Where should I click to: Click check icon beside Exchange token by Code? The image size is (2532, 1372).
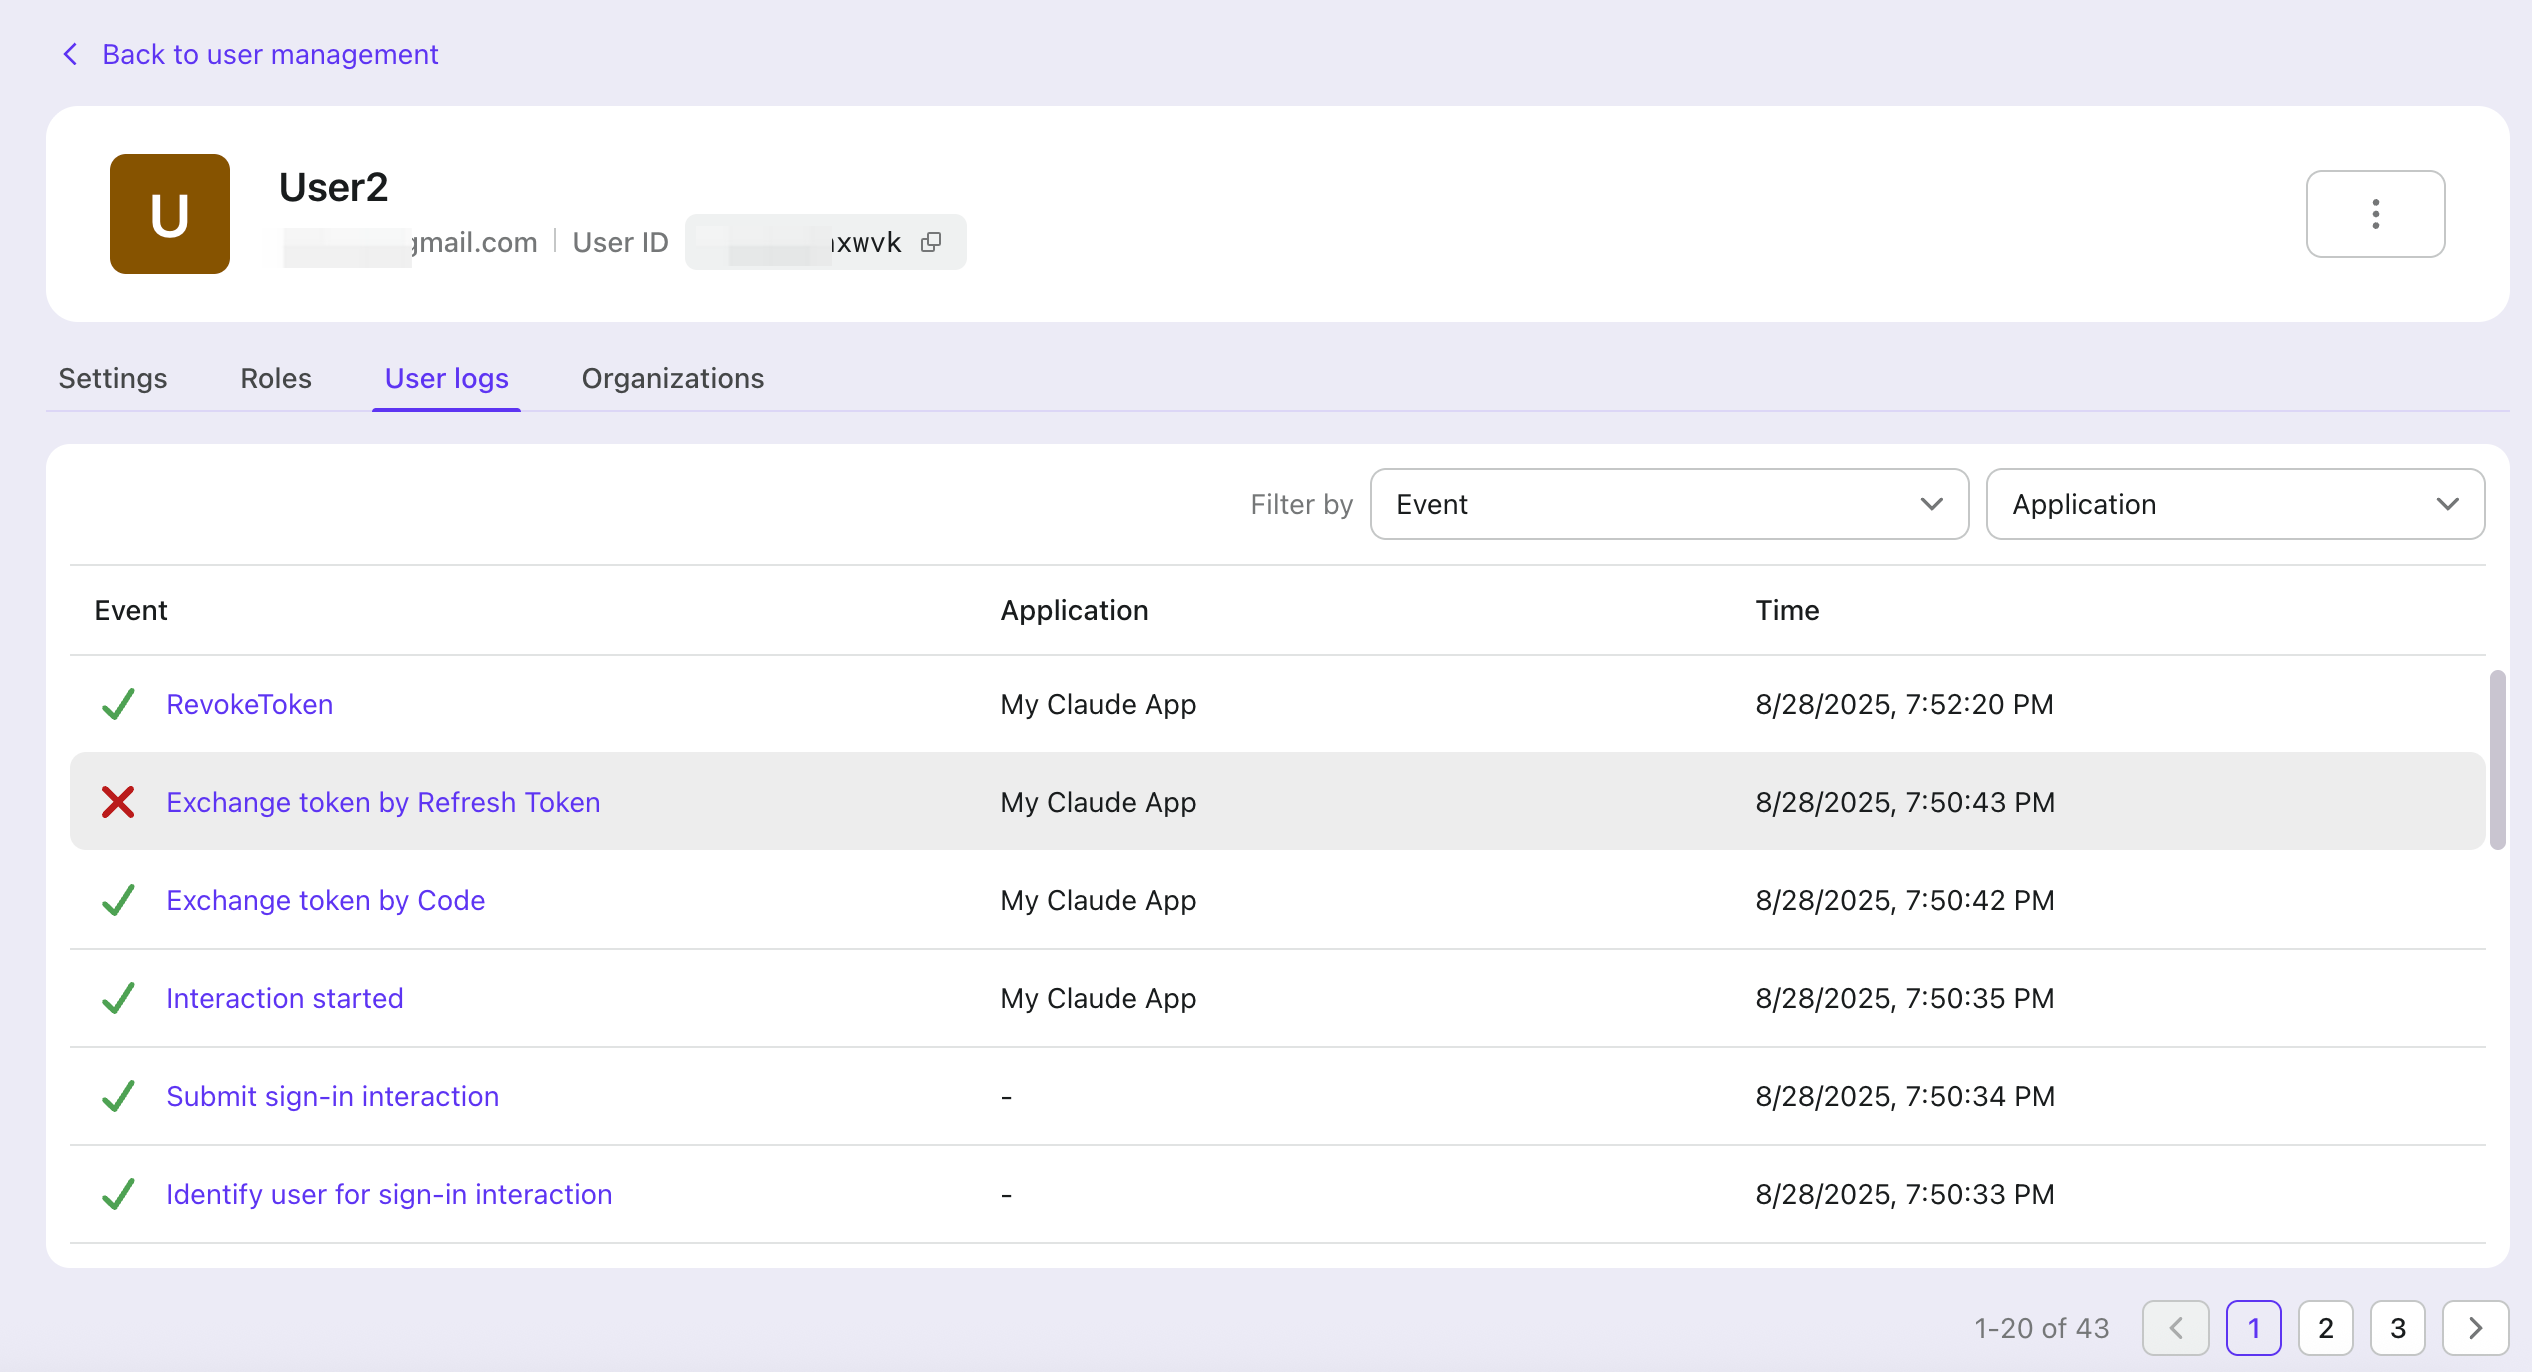pyautogui.click(x=118, y=900)
